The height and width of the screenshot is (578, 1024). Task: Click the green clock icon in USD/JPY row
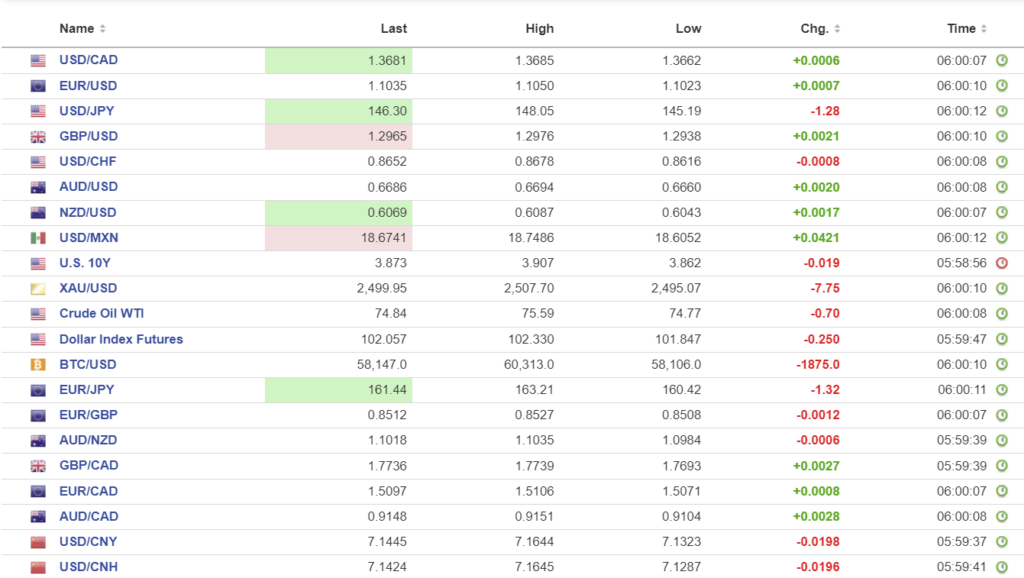click(x=1001, y=111)
